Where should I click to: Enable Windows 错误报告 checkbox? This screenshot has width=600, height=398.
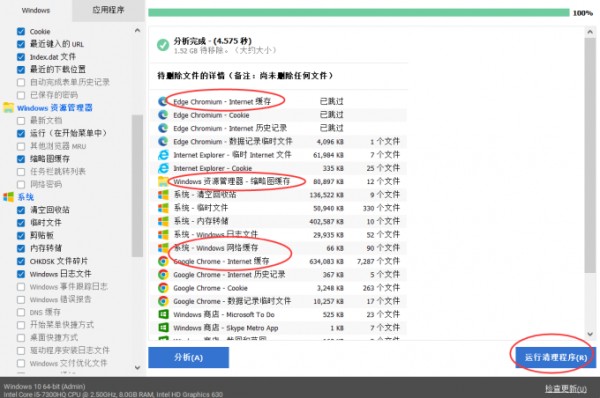(21, 300)
